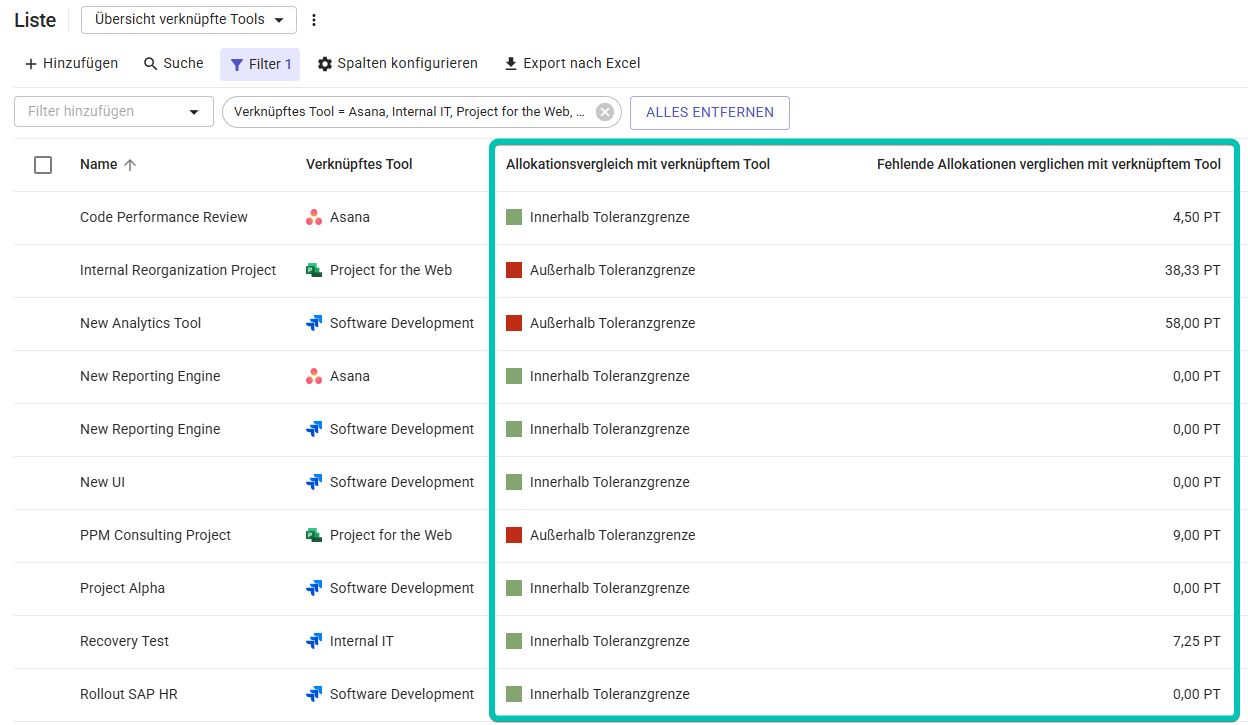Image resolution: width=1248 pixels, height=725 pixels.
Task: Toggle the select-all checkbox in table header
Action: tap(43, 165)
